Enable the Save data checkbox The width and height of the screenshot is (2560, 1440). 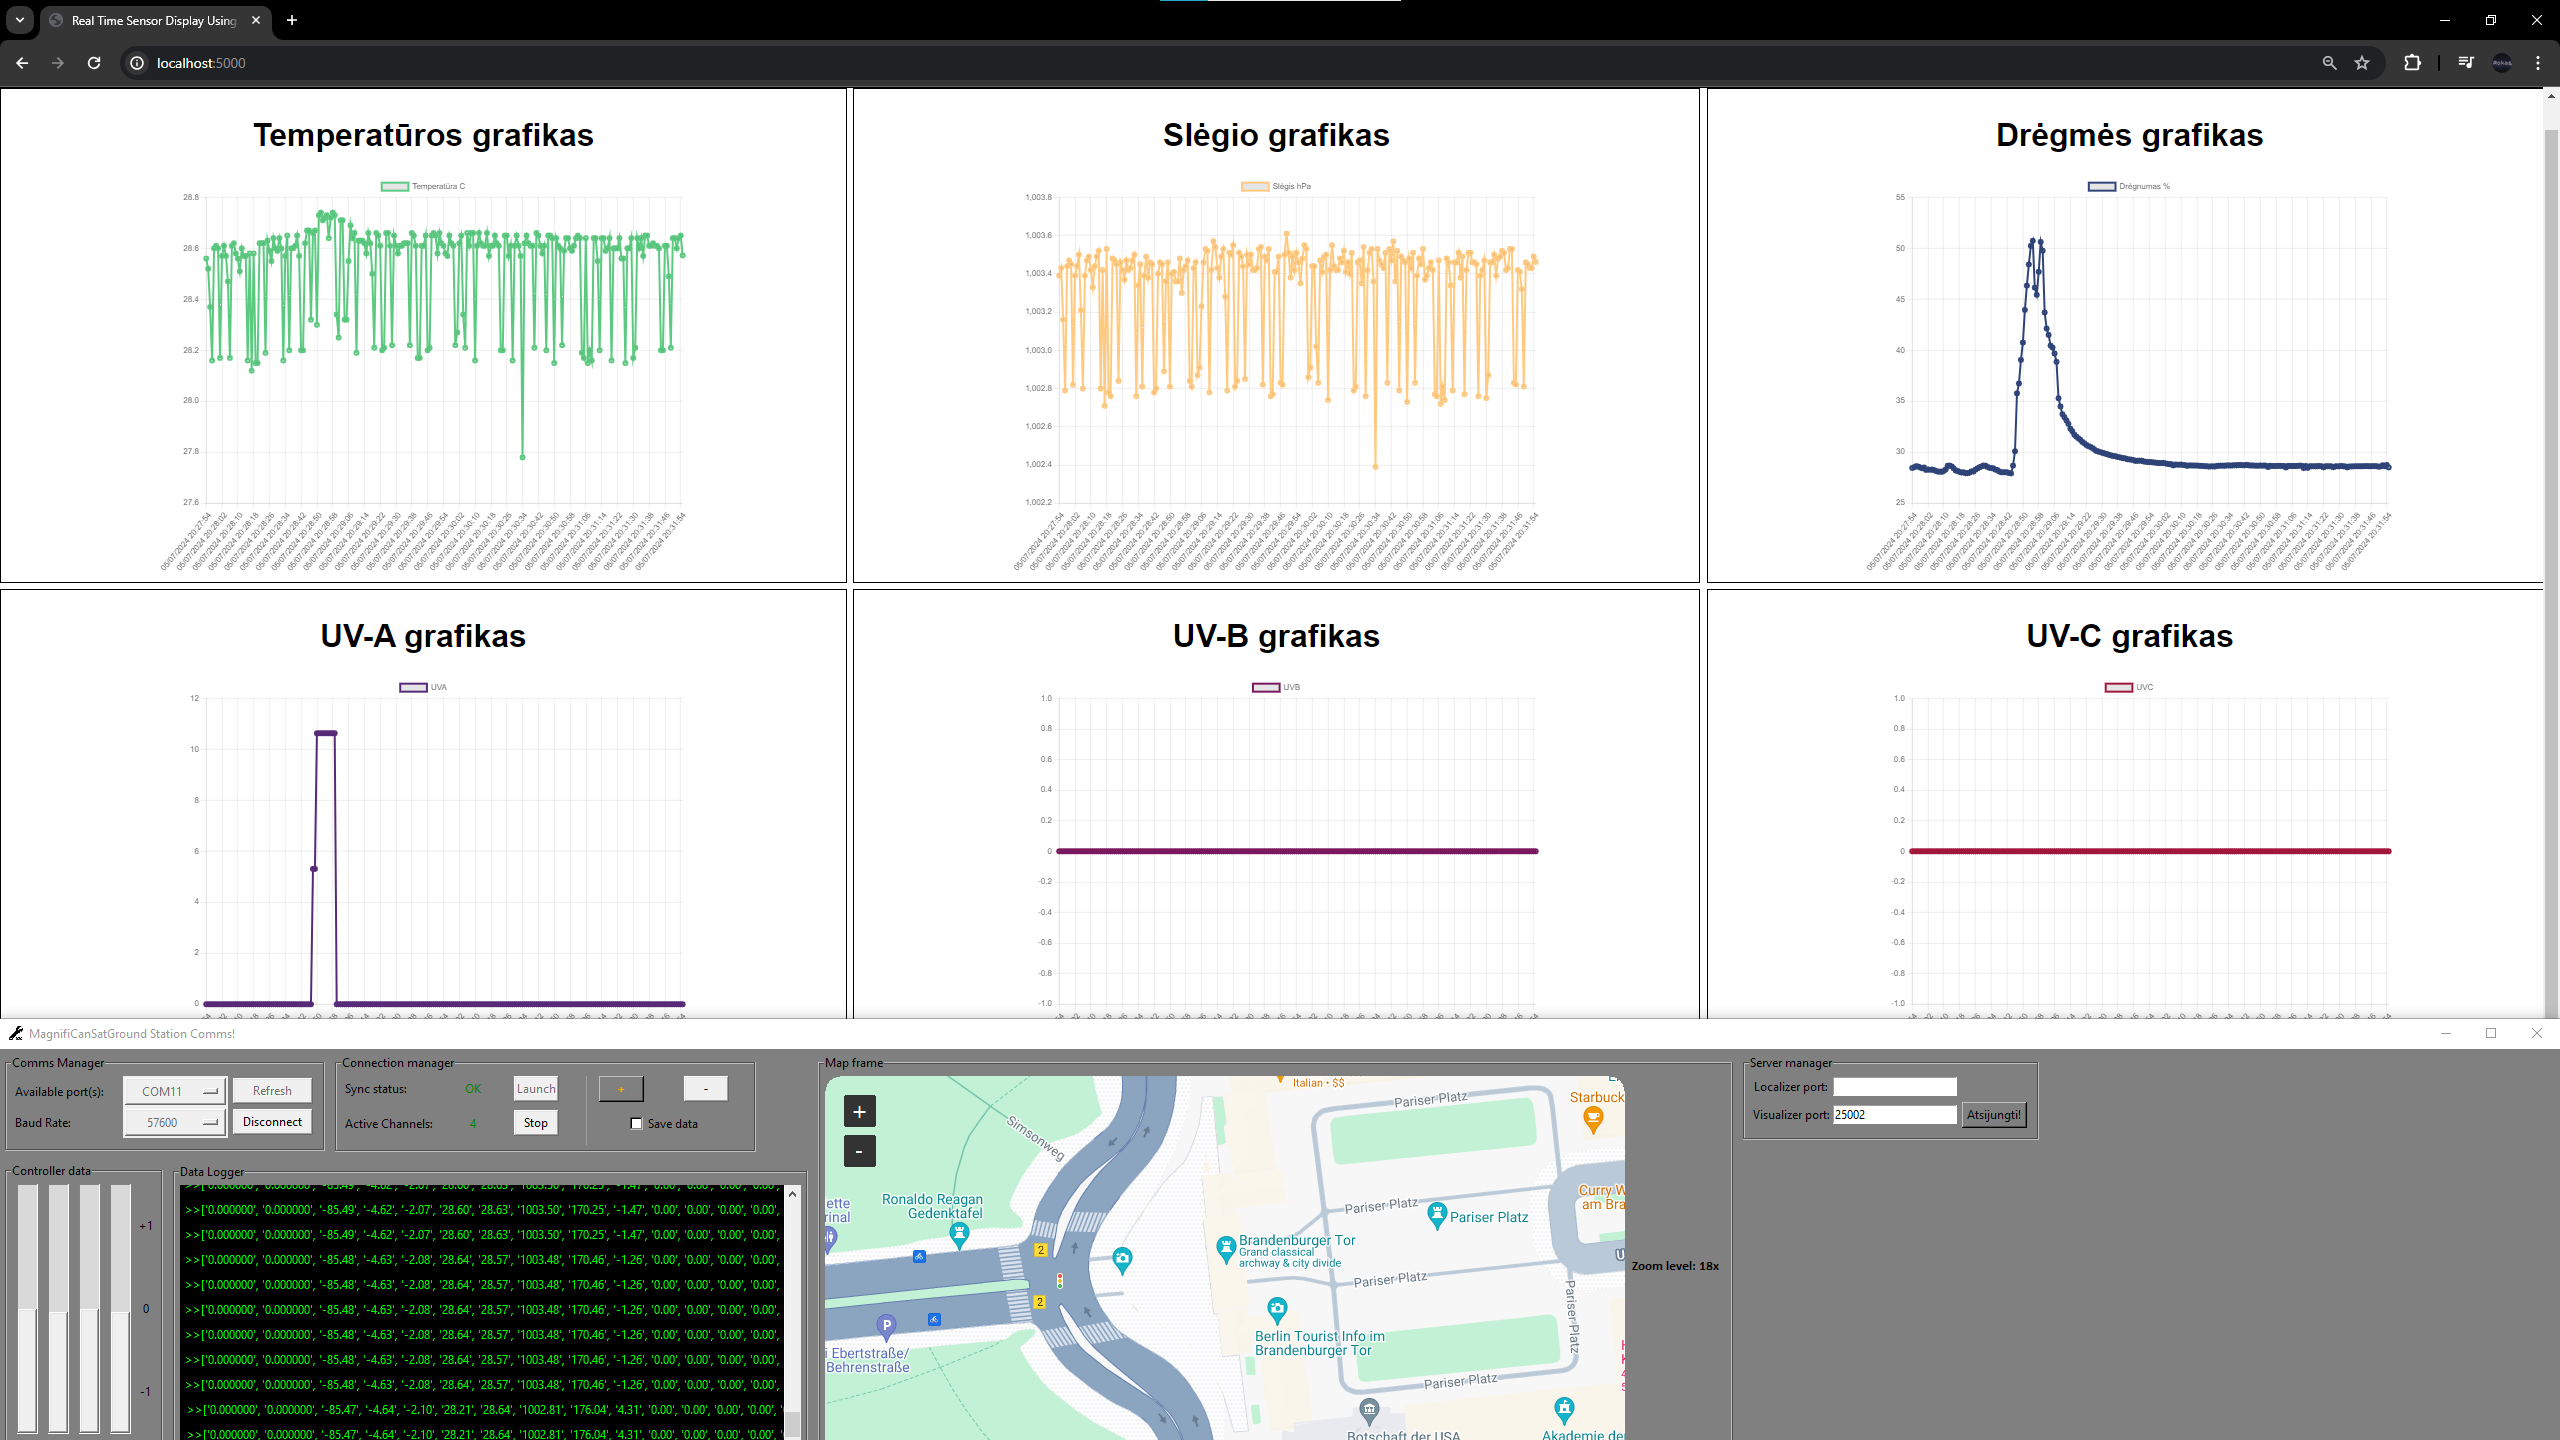point(636,1123)
